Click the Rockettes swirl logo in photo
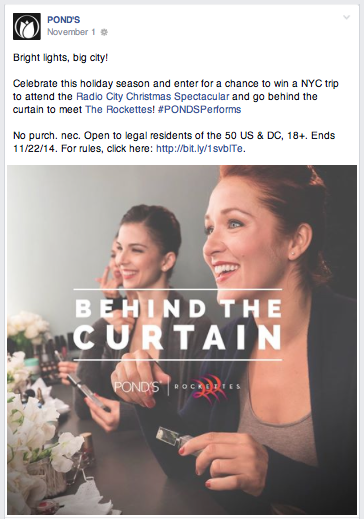 pos(207,387)
